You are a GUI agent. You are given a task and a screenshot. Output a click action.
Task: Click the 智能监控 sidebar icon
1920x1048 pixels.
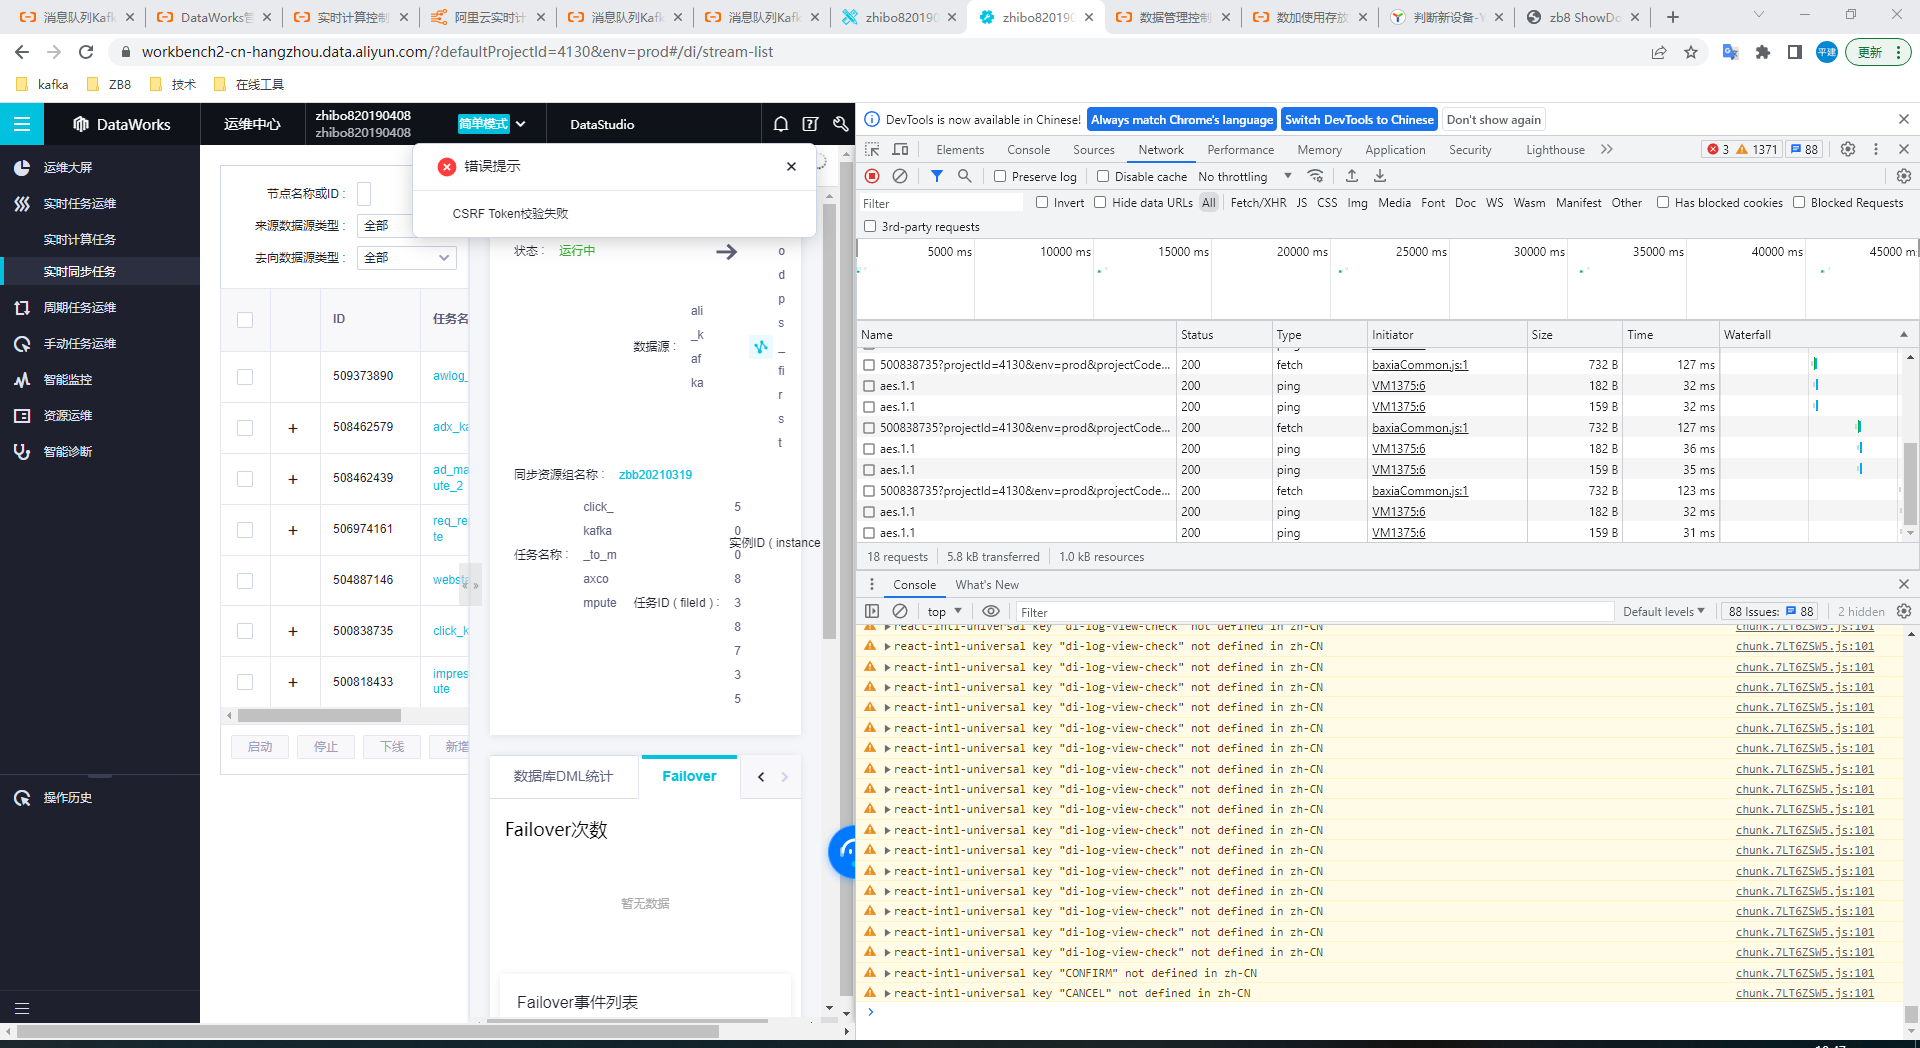coord(22,379)
